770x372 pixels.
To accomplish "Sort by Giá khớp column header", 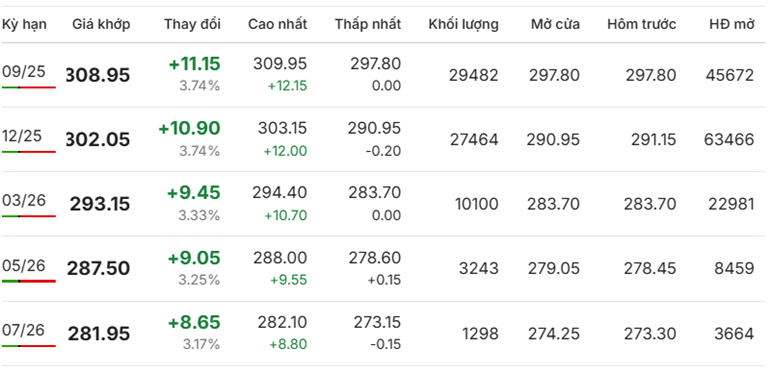I will coord(101,24).
